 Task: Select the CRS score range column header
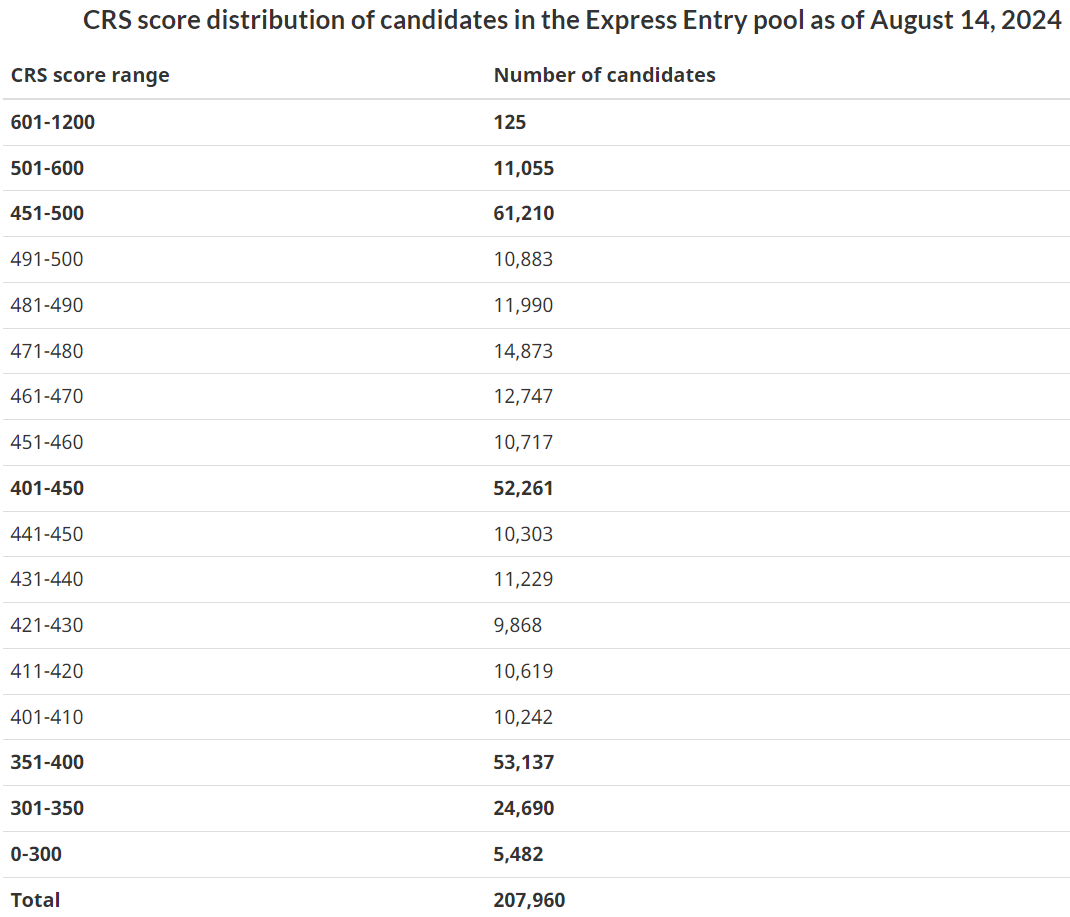click(90, 75)
